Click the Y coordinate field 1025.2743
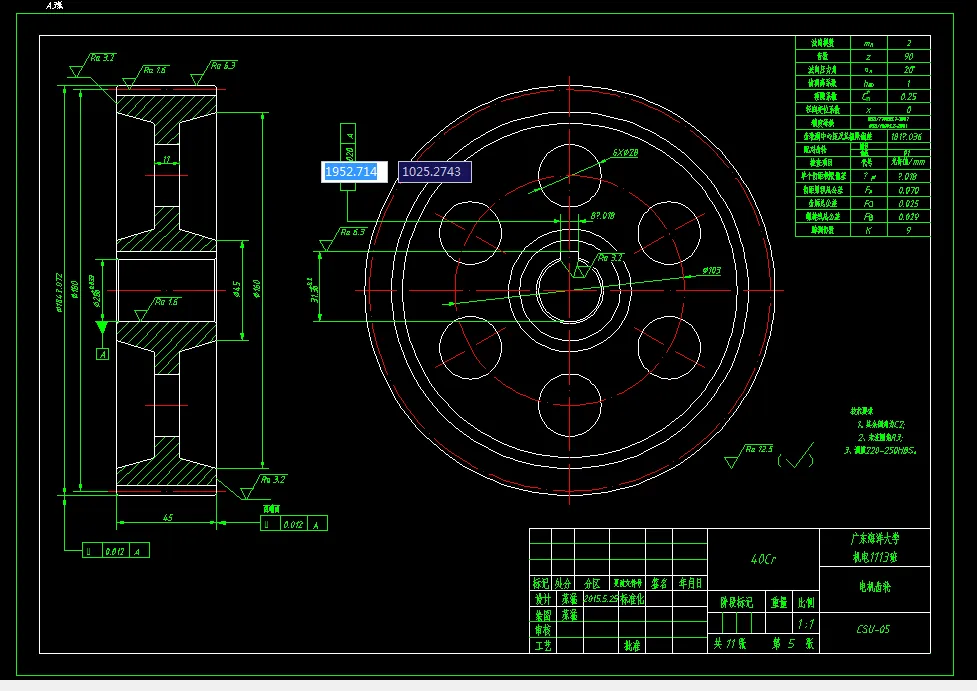Image resolution: width=977 pixels, height=691 pixels. pyautogui.click(x=434, y=172)
